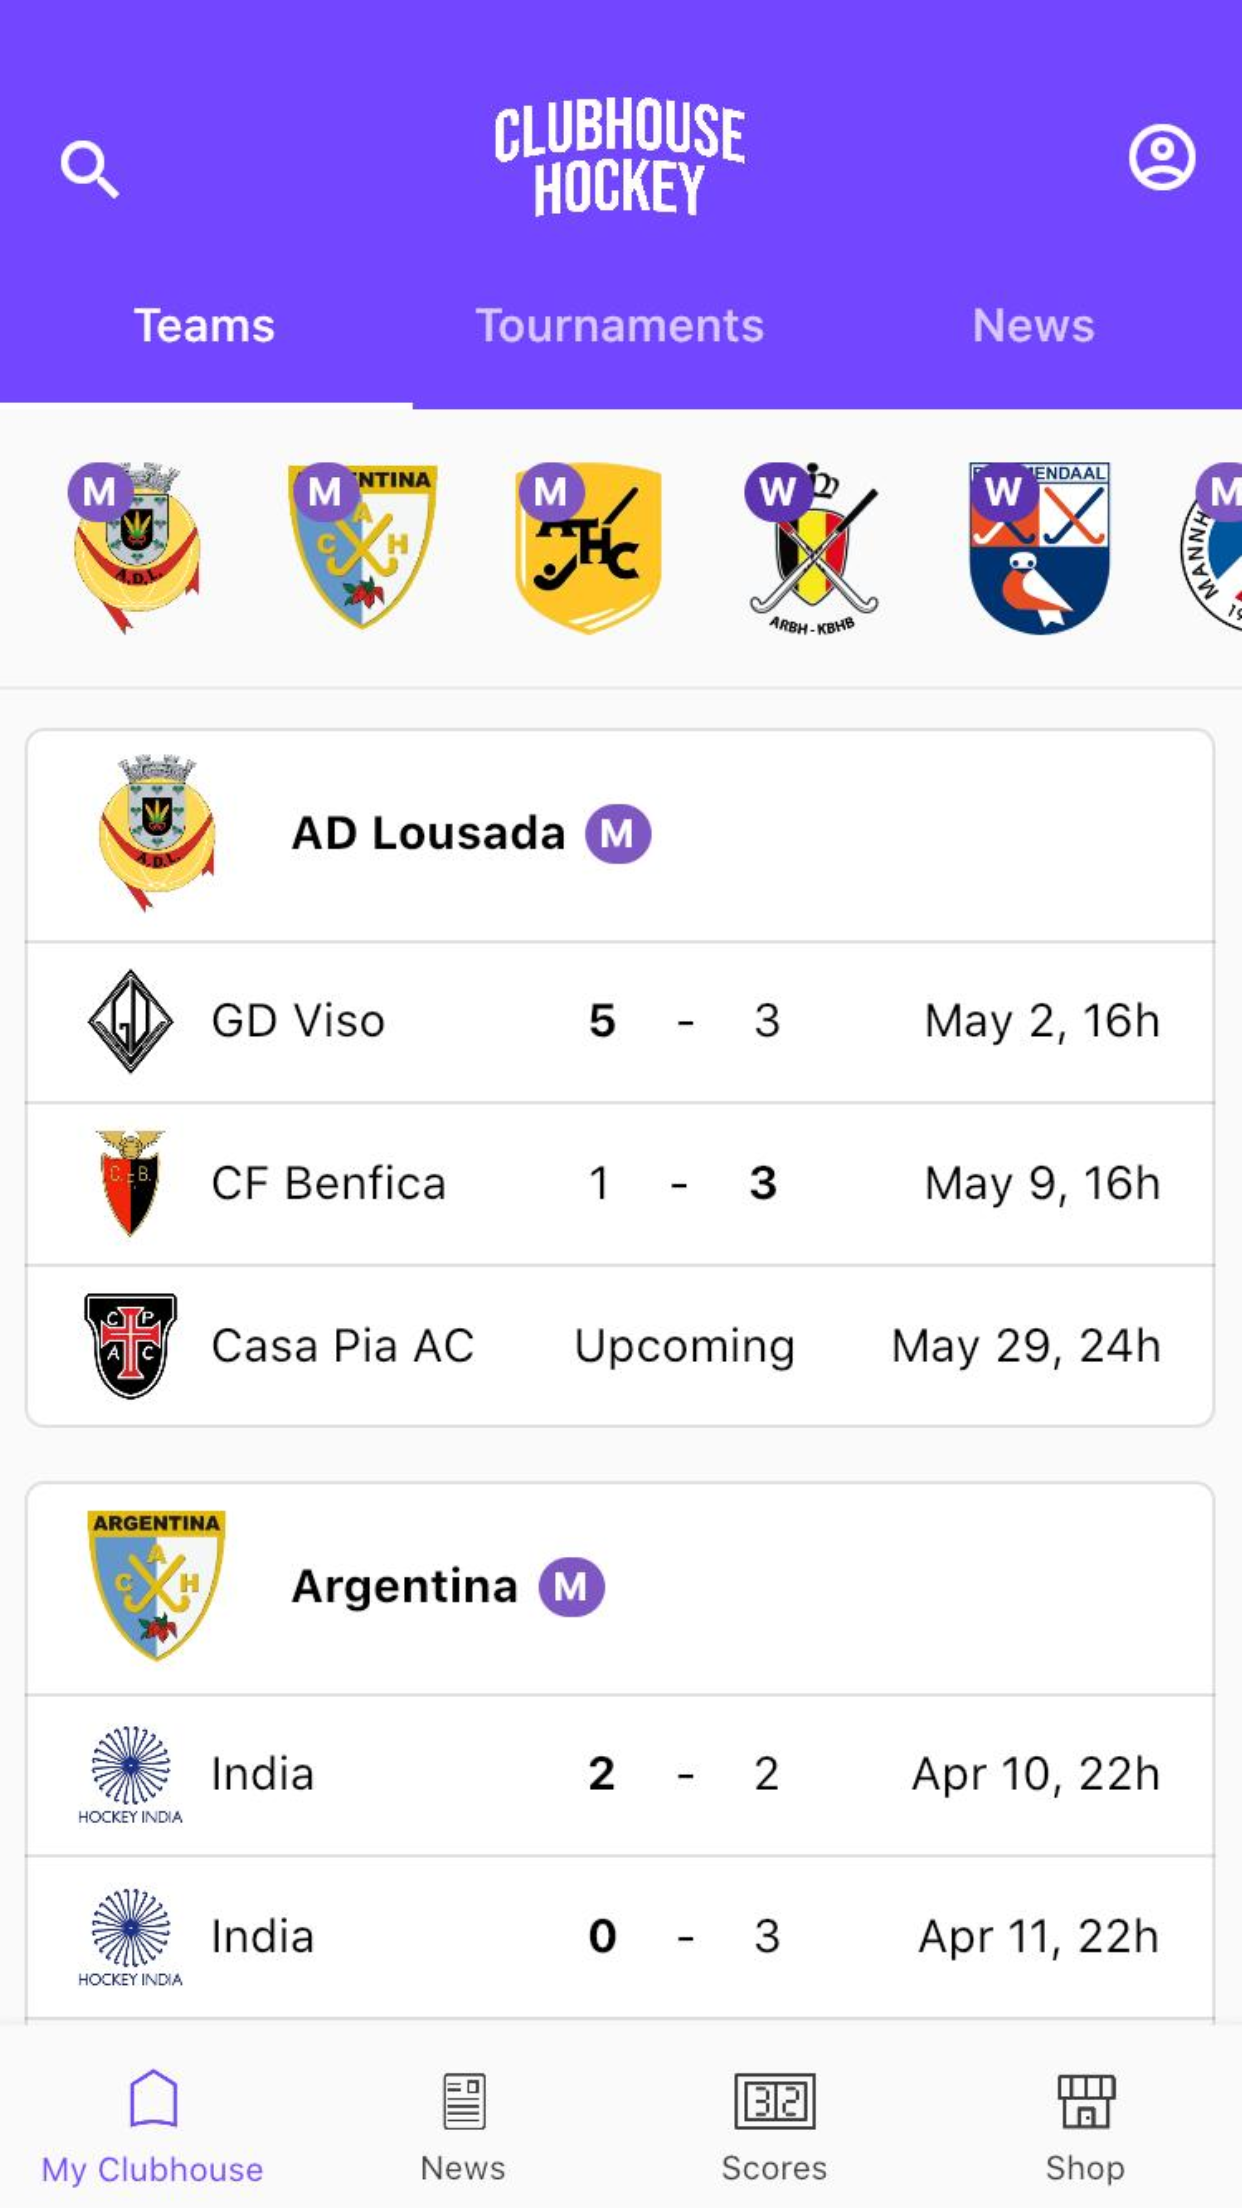The image size is (1242, 2208).
Task: Pick the Bloemendaal women's team crest
Action: pos(1039,547)
